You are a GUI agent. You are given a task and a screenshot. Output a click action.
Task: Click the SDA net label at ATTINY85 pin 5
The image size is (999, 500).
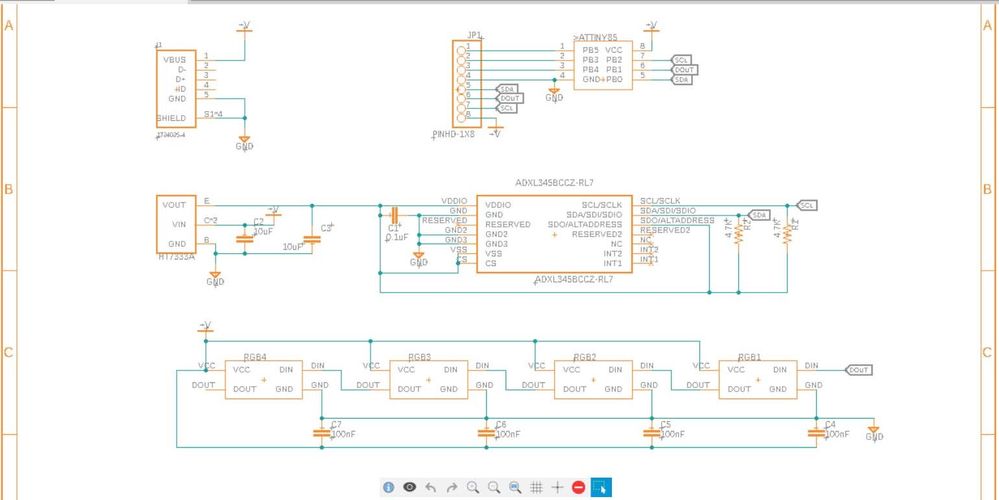click(680, 80)
